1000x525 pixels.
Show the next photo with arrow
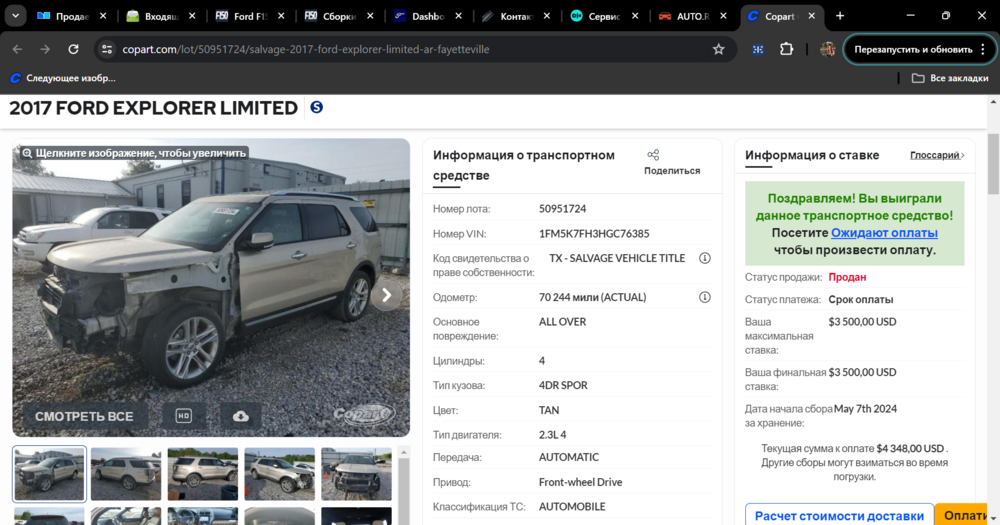(x=386, y=295)
